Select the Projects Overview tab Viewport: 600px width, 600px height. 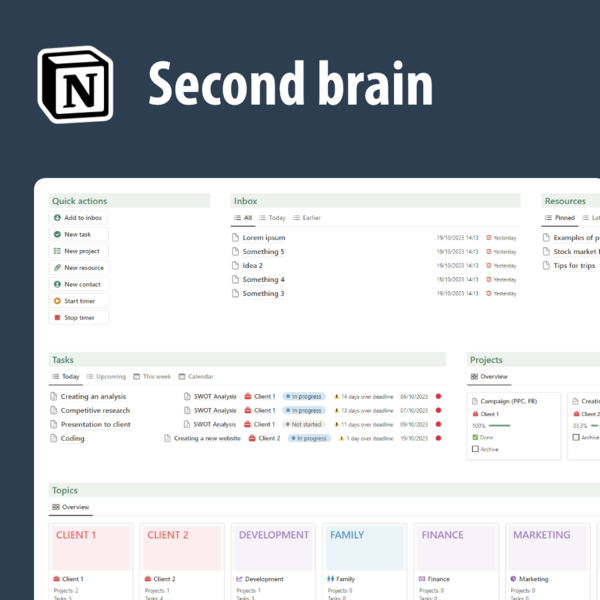[489, 377]
